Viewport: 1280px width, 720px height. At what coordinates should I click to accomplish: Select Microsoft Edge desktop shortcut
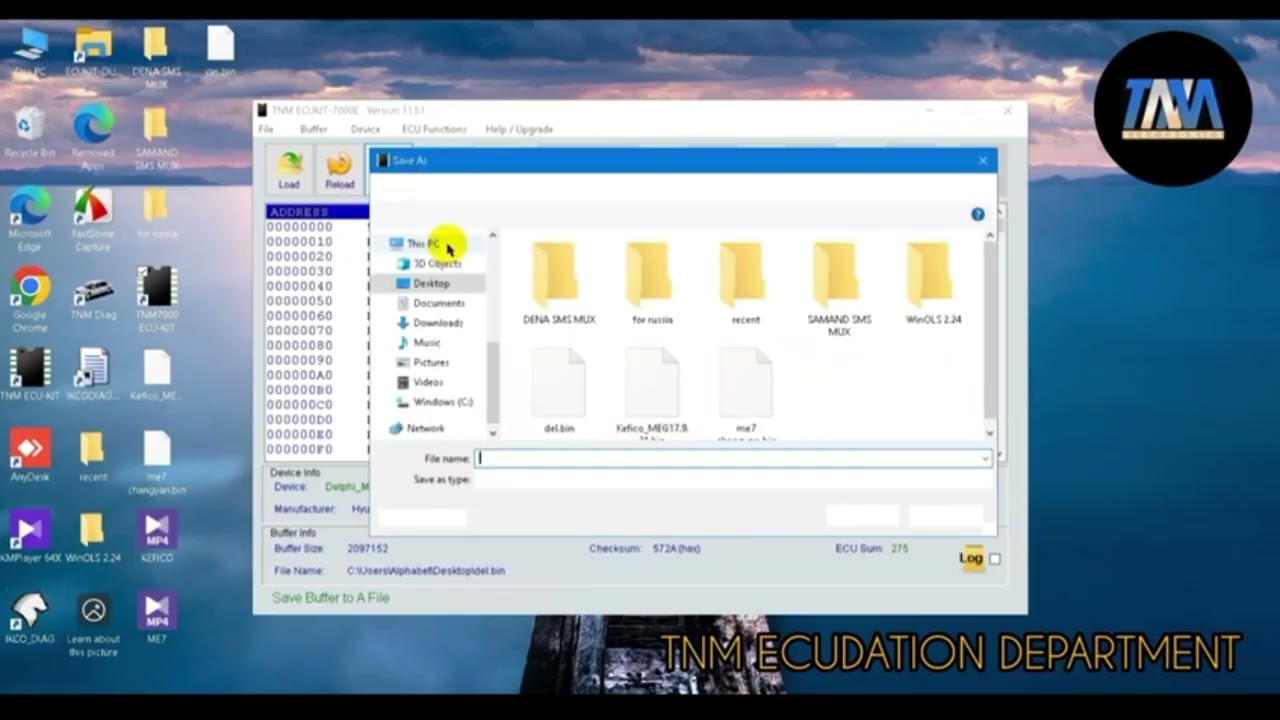30,218
